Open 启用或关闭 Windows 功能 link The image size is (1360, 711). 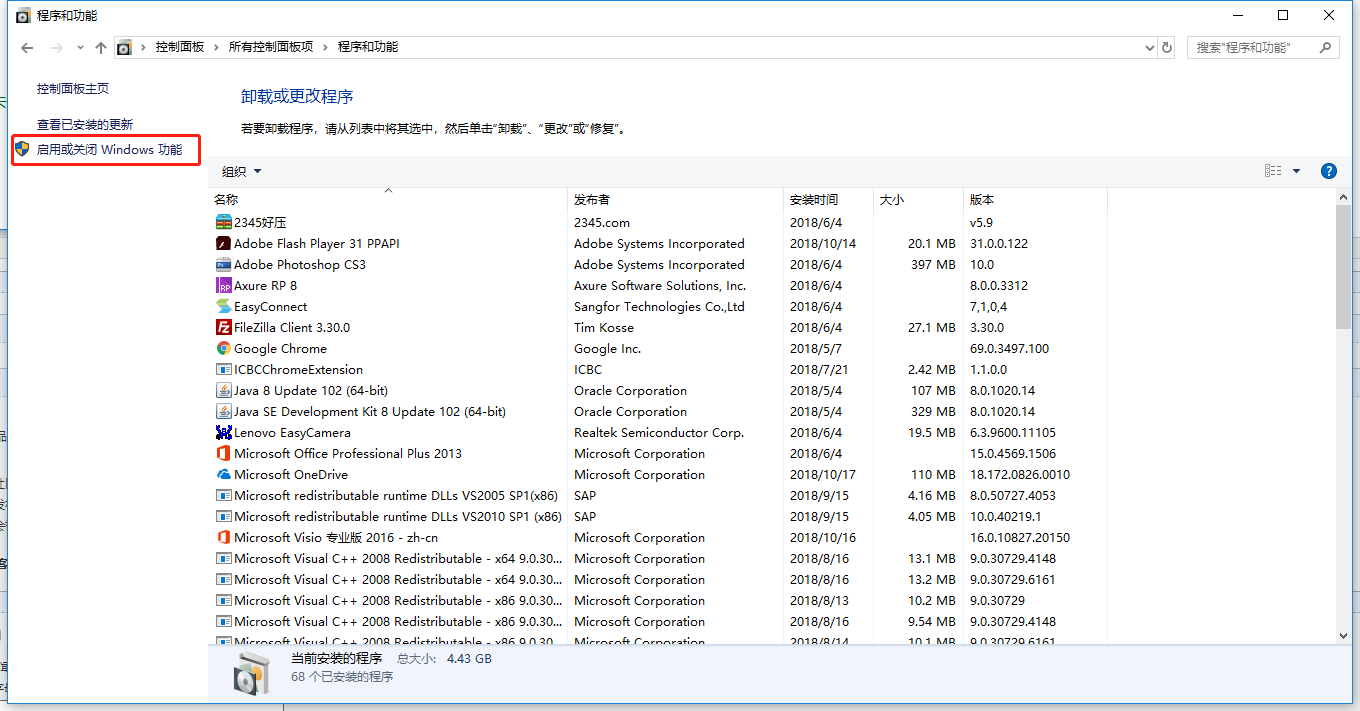pyautogui.click(x=110, y=149)
